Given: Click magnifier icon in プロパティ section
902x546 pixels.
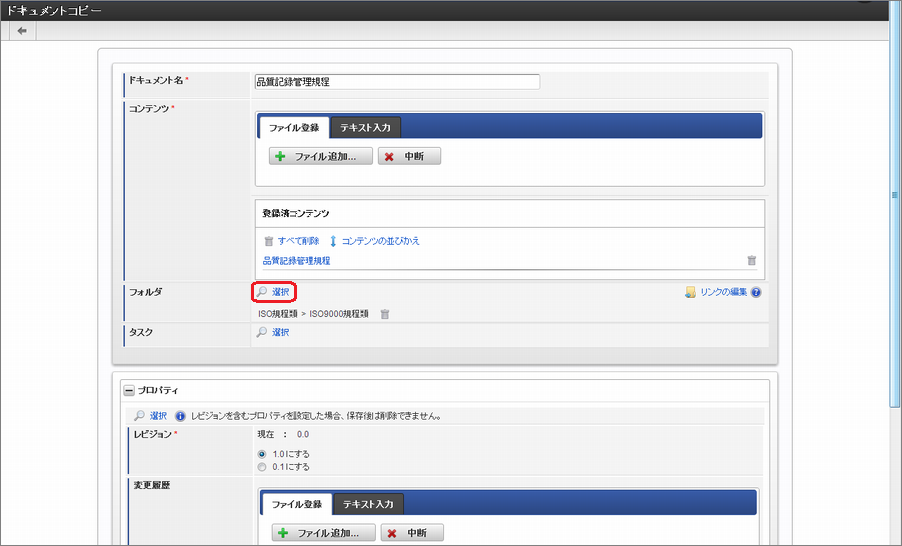Looking at the screenshot, I should 139,416.
